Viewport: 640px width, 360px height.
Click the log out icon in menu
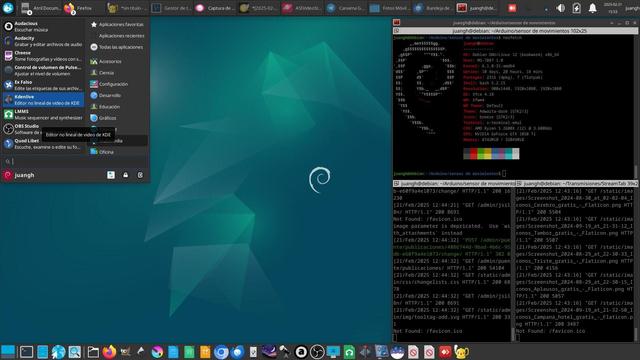pos(140,175)
